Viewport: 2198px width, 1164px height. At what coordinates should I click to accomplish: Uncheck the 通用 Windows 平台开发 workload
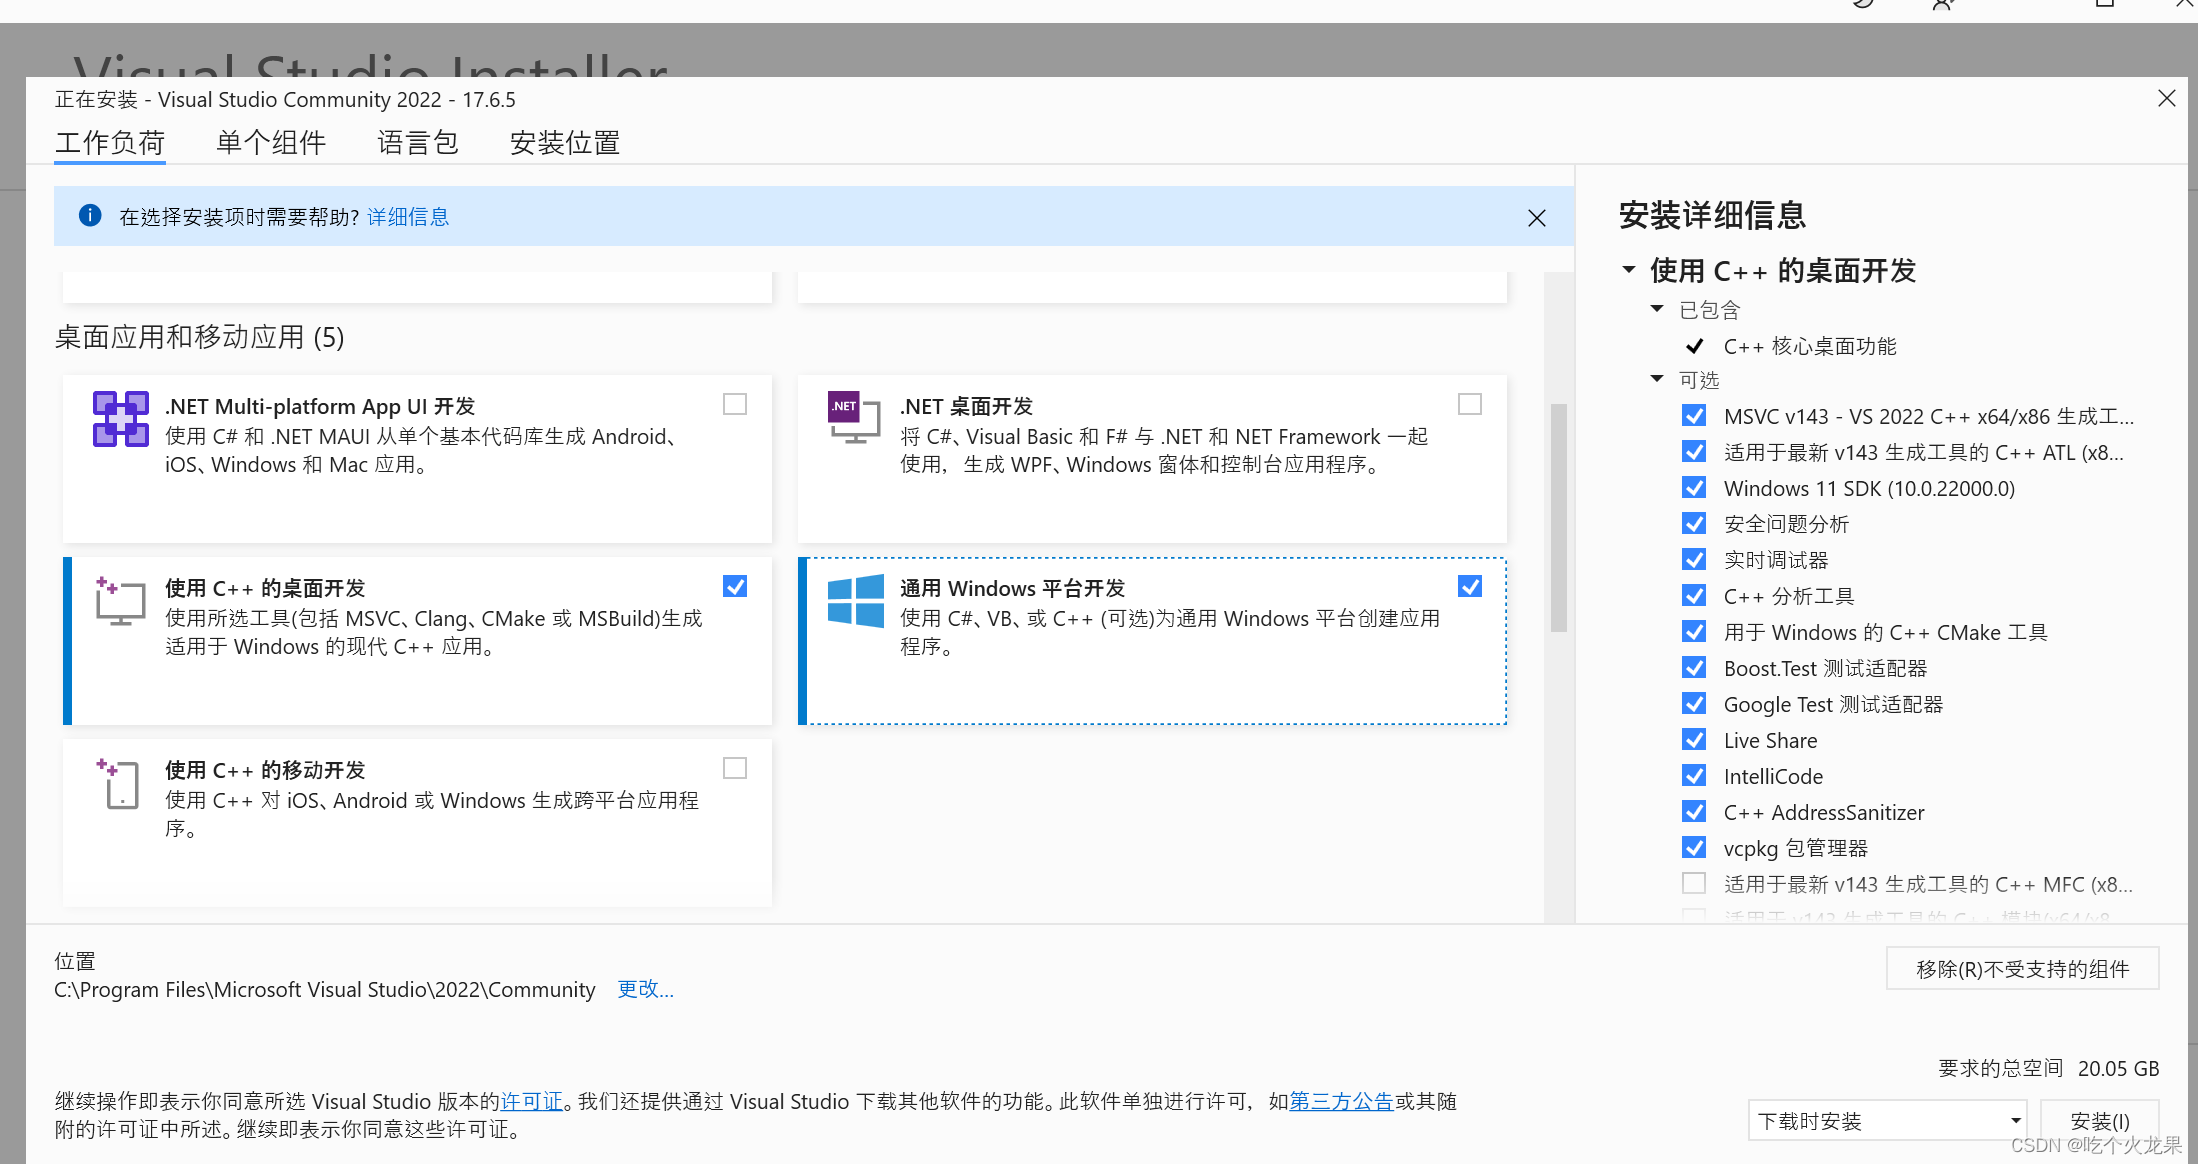coord(1469,586)
